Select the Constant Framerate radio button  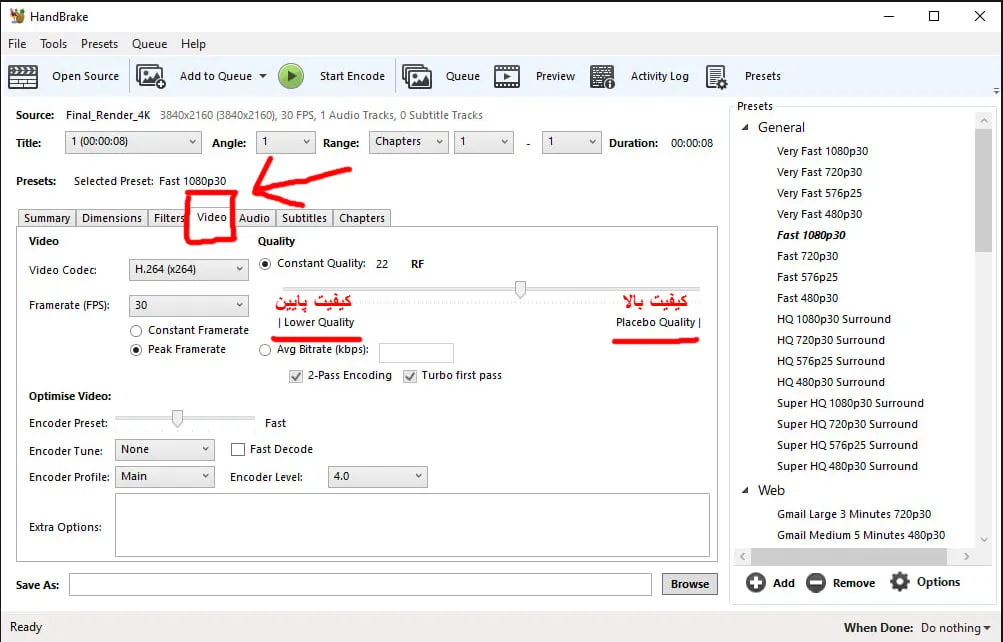pos(136,331)
